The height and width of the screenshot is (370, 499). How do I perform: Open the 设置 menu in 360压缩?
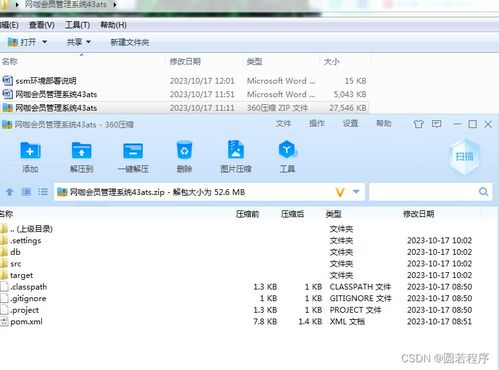(x=350, y=123)
